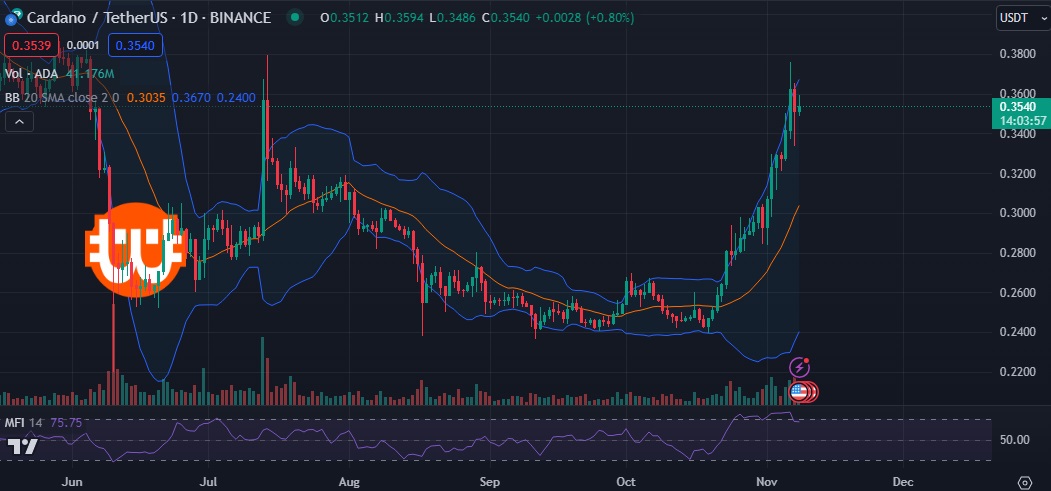The image size is (1051, 491).
Task: Click the blue buy price 0.3540 button
Action: coord(135,46)
